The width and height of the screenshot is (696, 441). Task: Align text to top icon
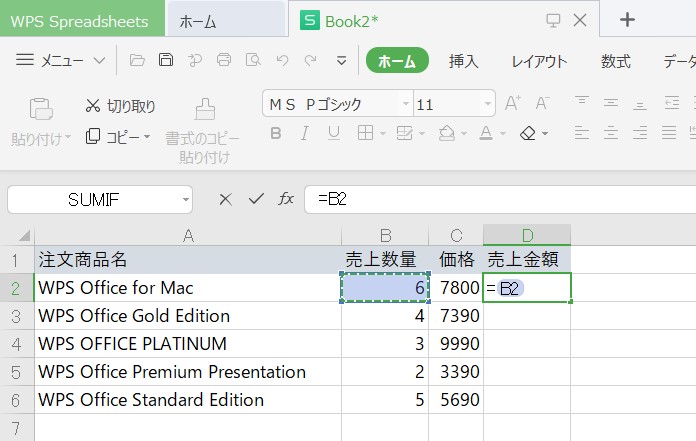581,102
